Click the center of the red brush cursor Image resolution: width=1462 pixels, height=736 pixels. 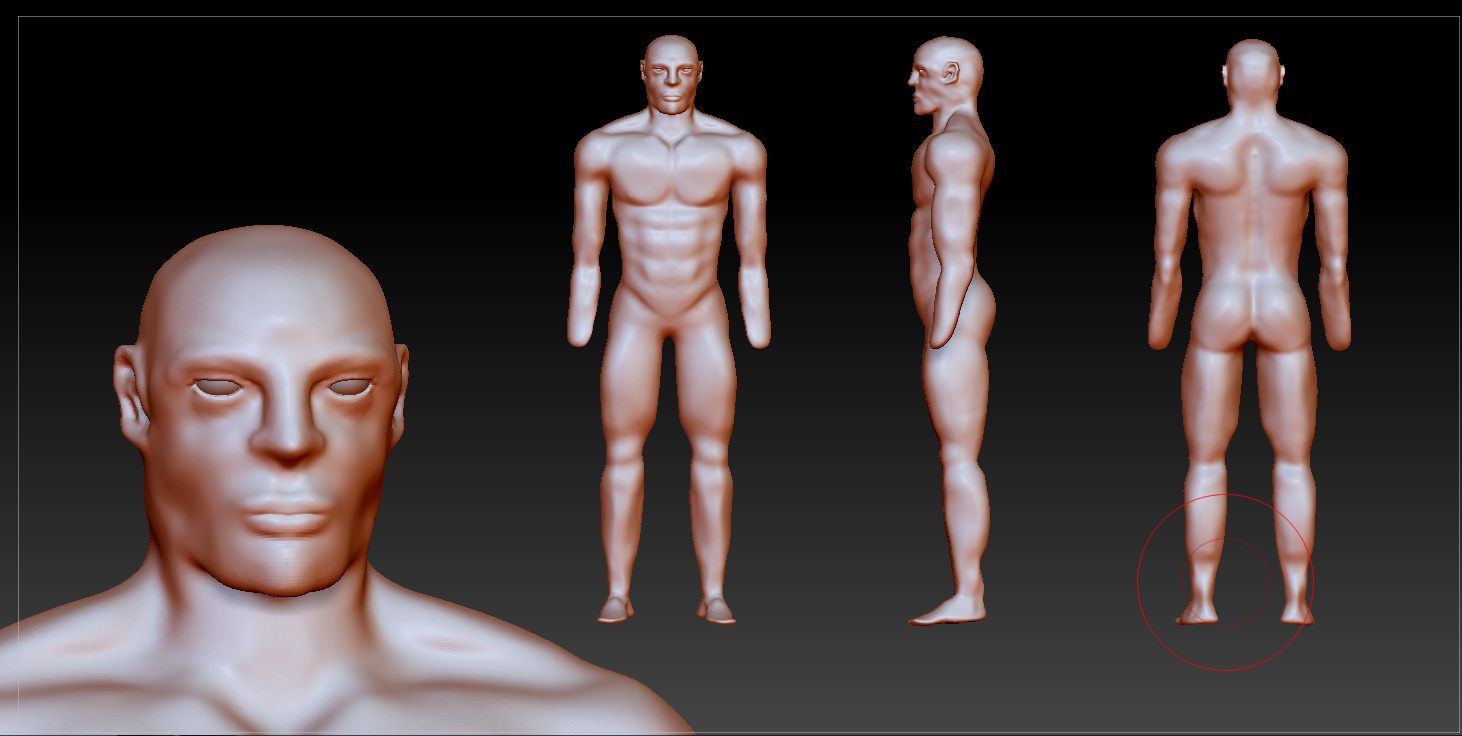click(1225, 582)
